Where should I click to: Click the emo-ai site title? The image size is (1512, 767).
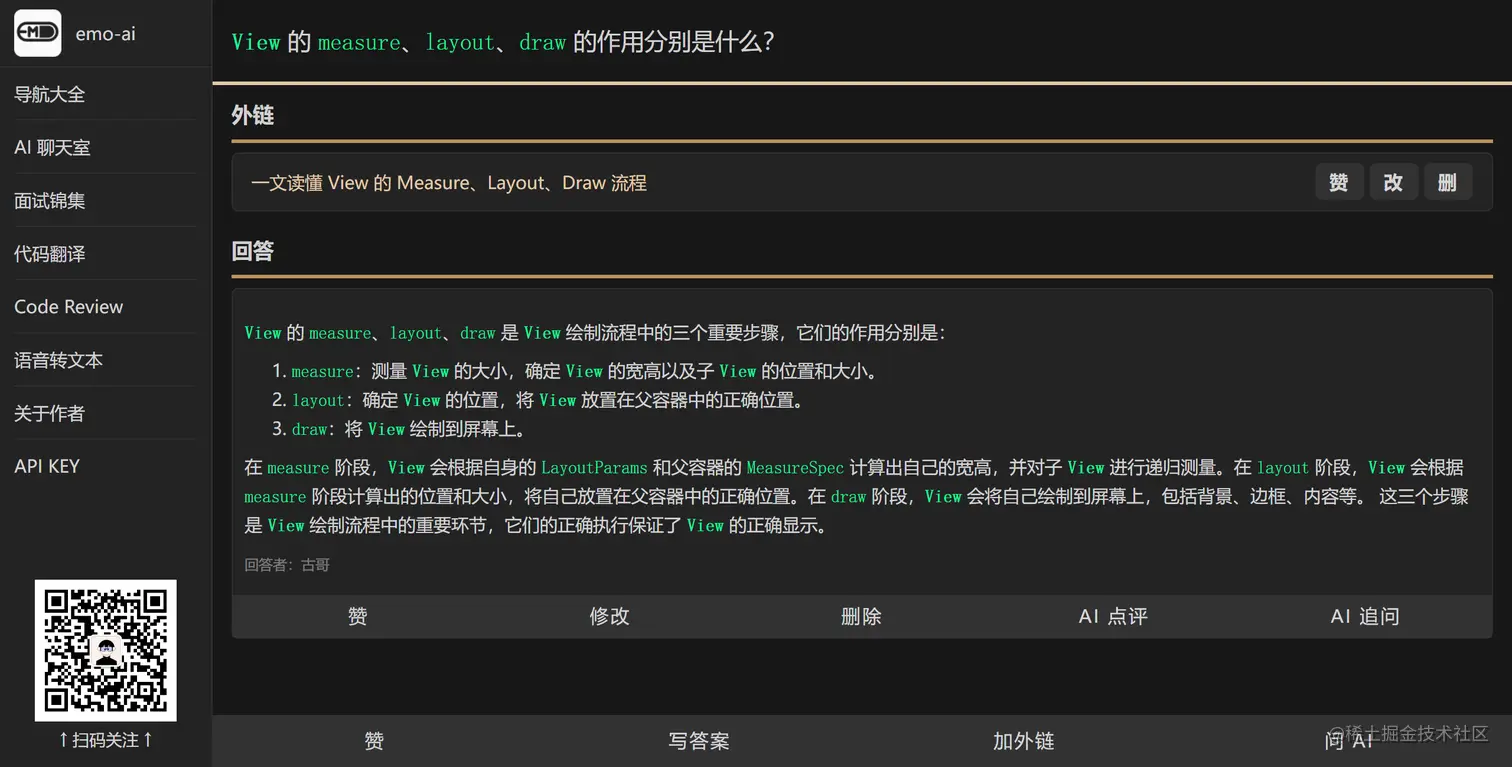point(105,34)
